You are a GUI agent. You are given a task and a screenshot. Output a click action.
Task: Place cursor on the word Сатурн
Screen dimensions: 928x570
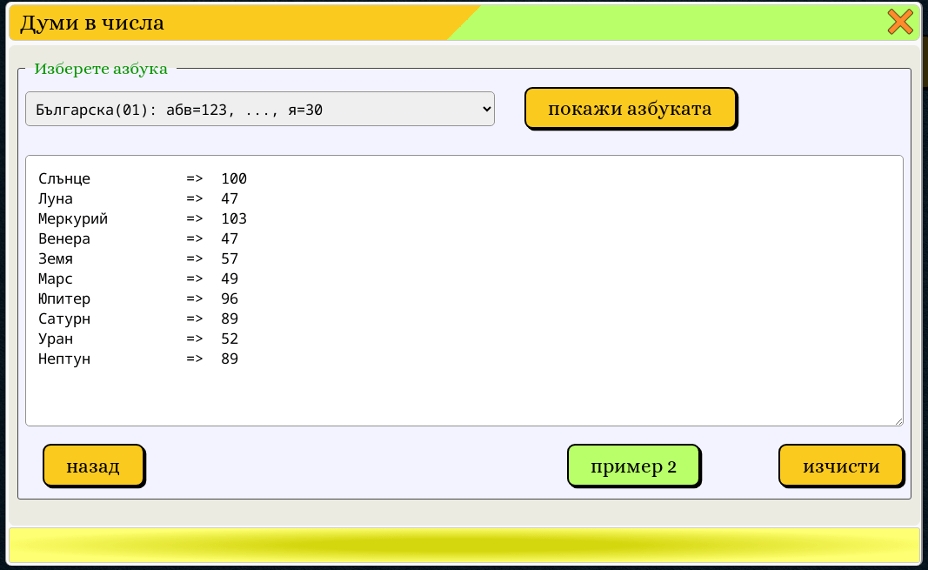64,319
